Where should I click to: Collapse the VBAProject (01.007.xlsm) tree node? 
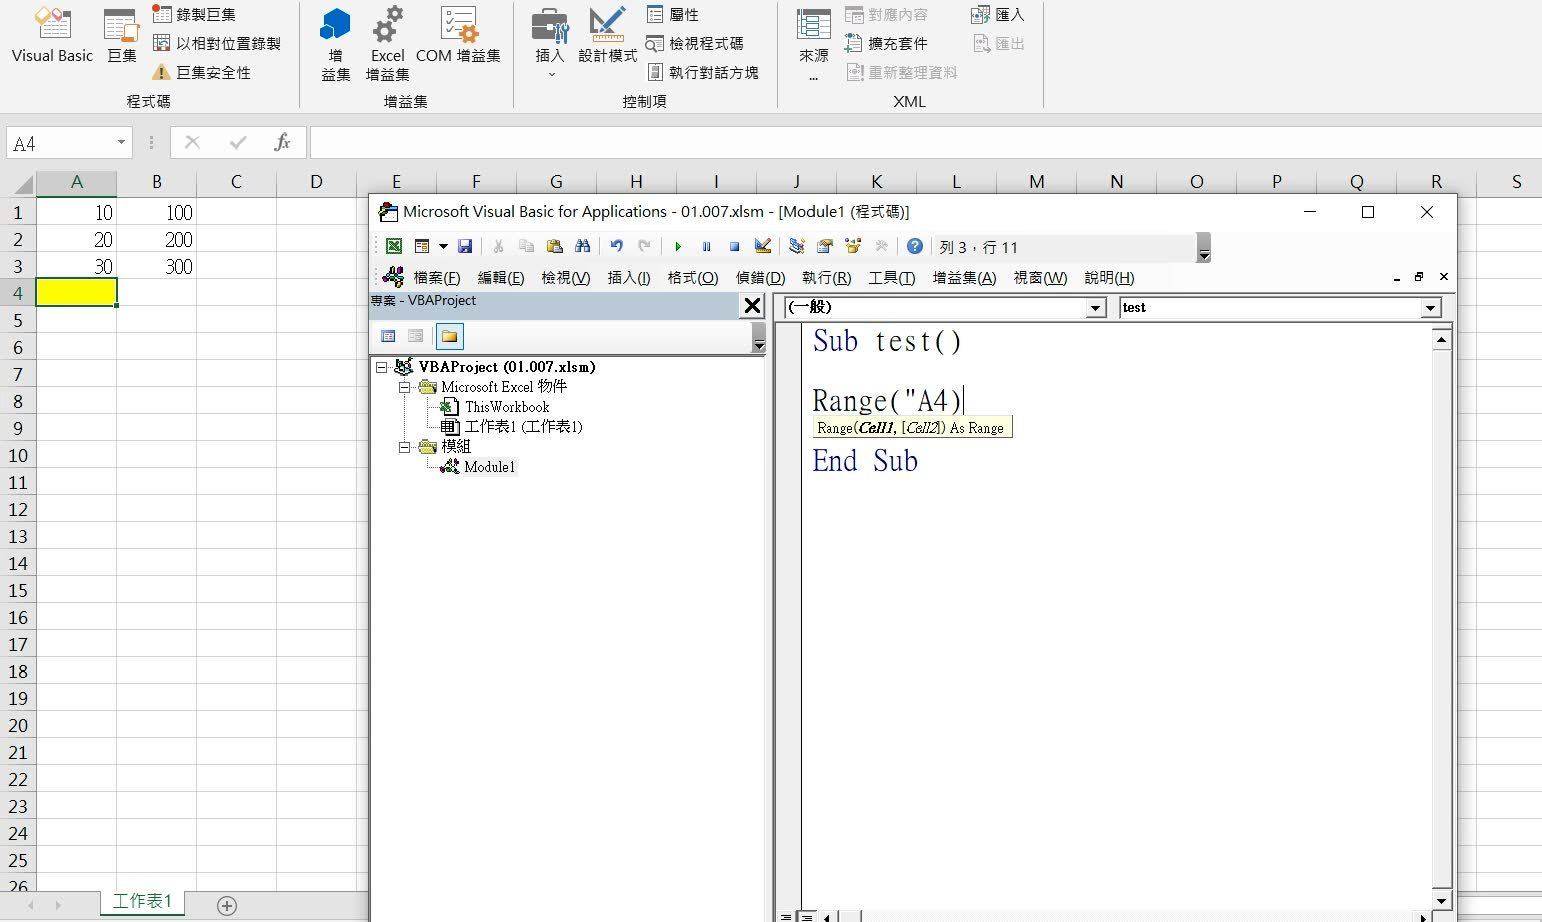pyautogui.click(x=381, y=367)
